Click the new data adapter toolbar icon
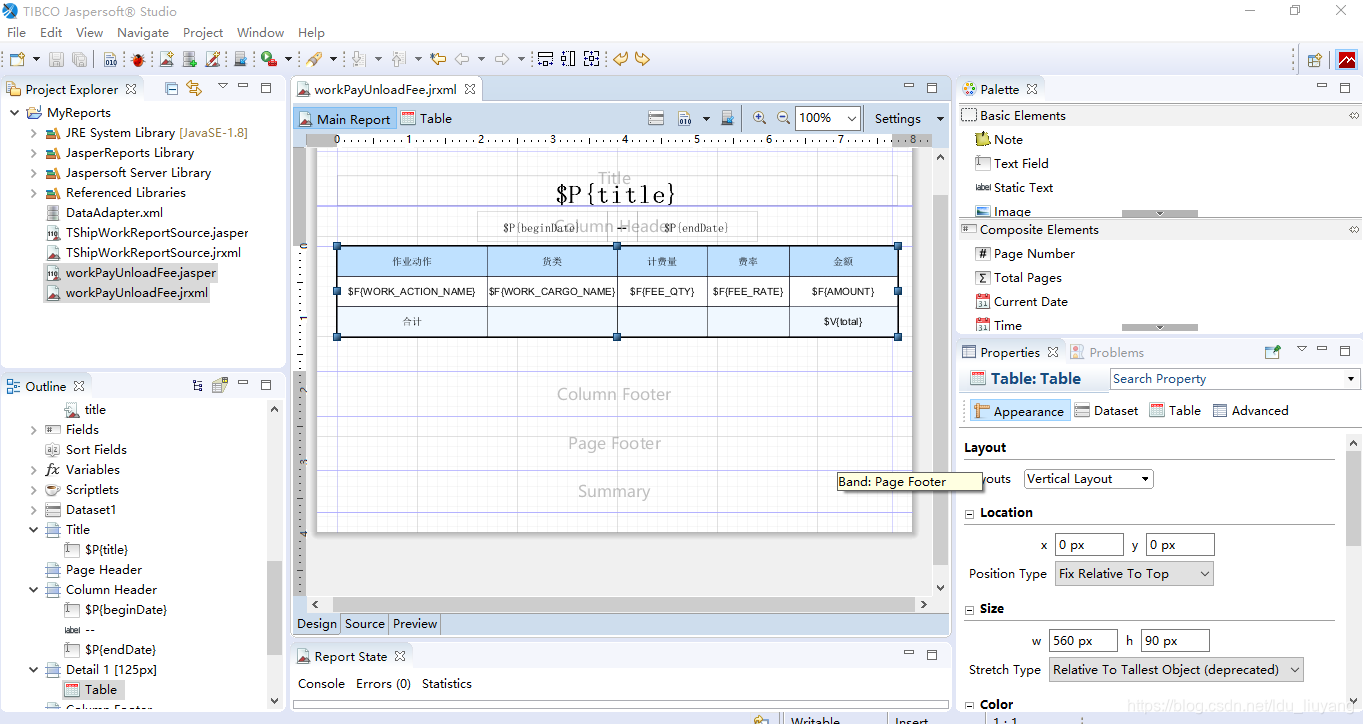This screenshot has width=1363, height=724. (190, 60)
